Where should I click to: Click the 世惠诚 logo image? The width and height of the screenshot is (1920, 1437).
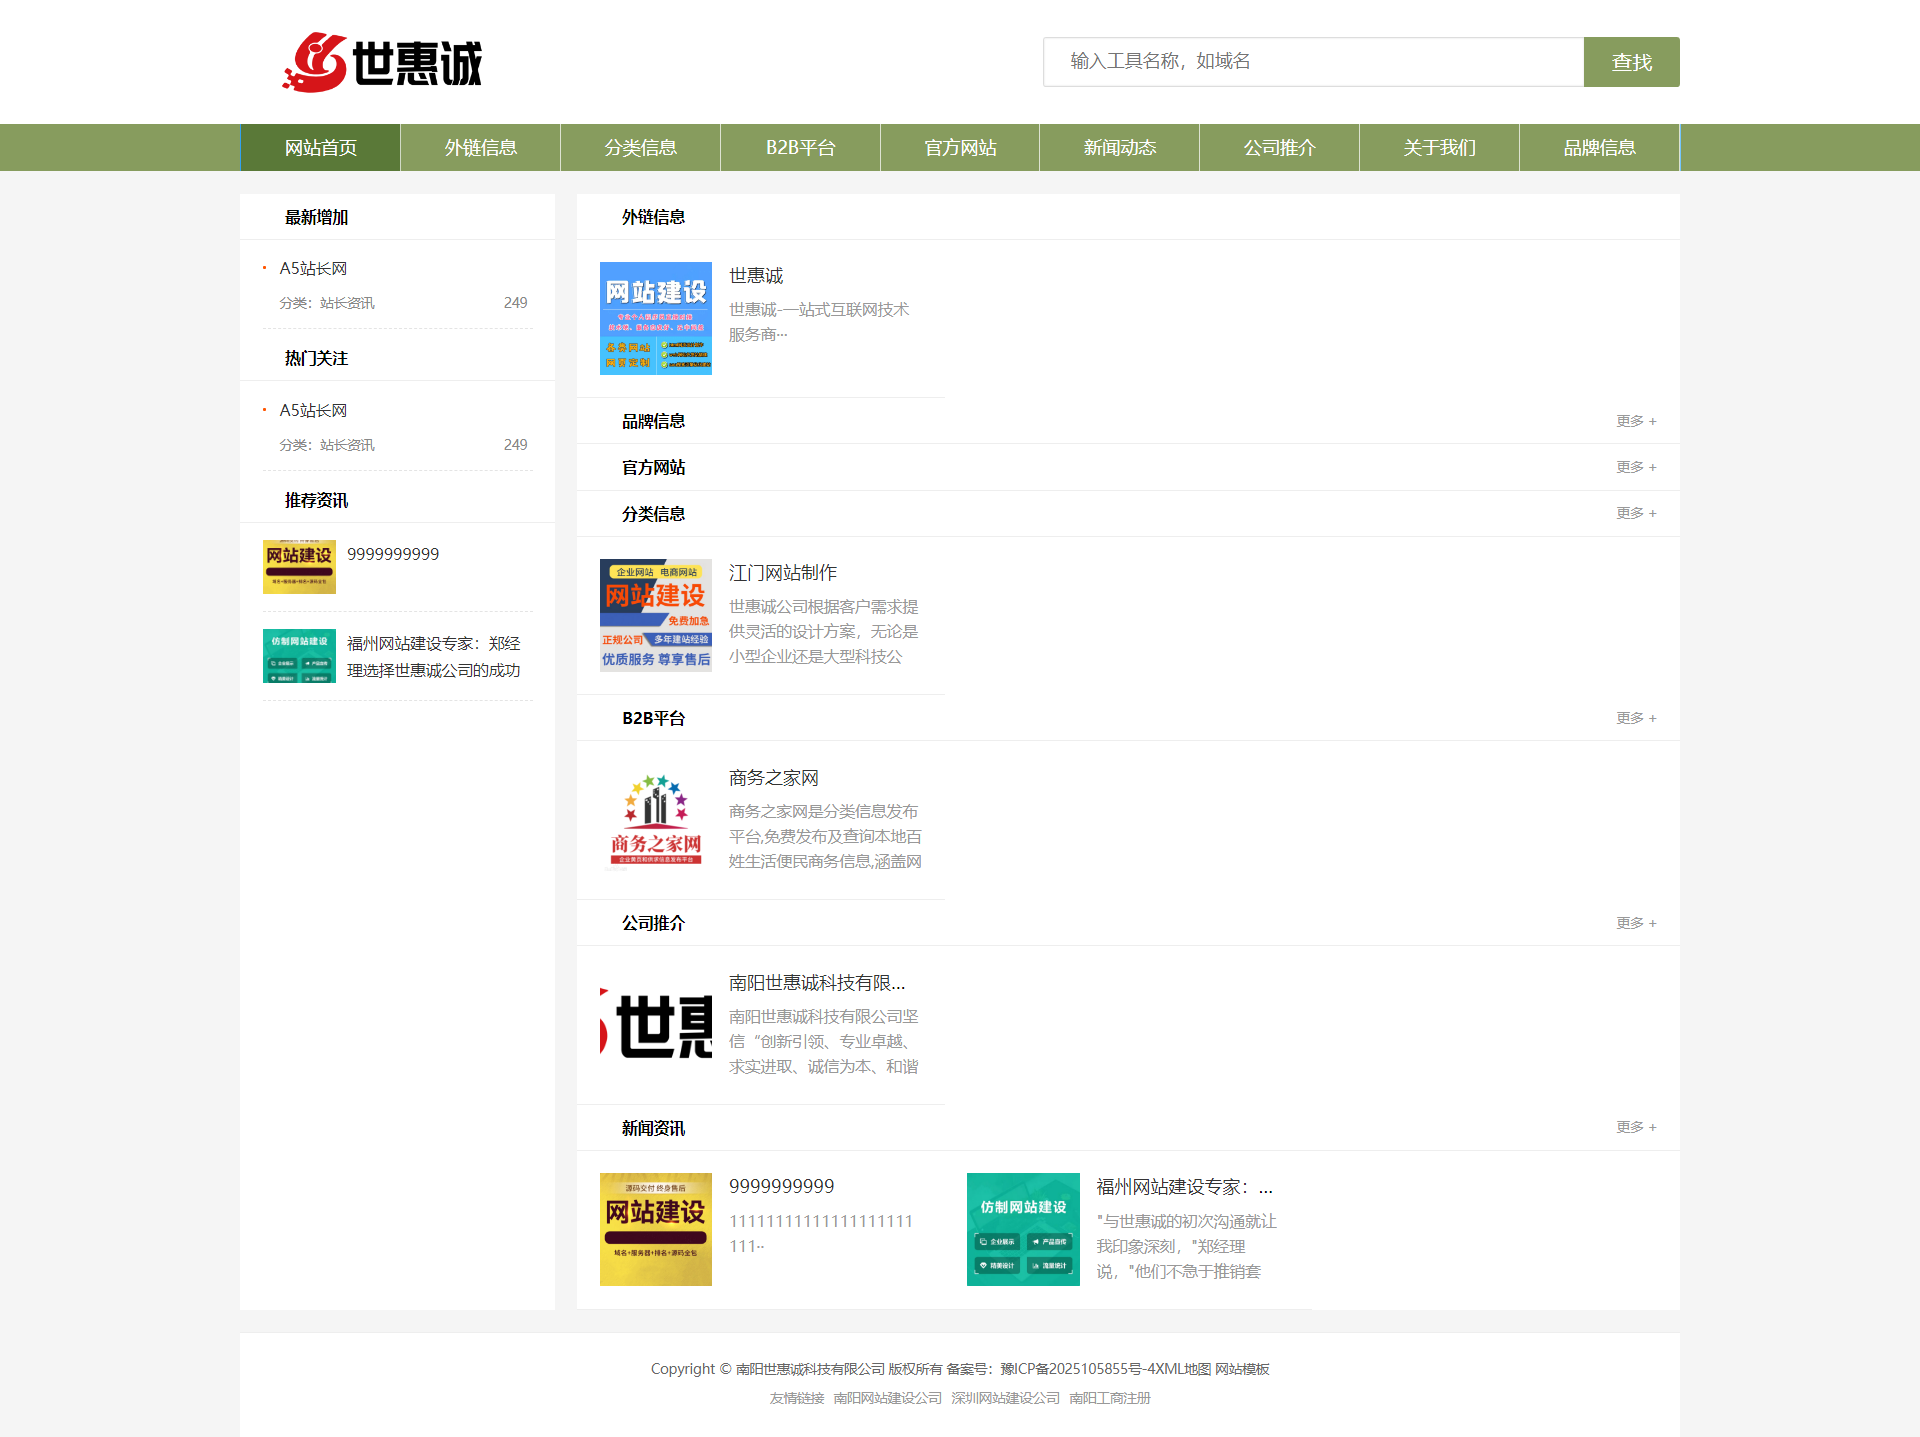(383, 62)
